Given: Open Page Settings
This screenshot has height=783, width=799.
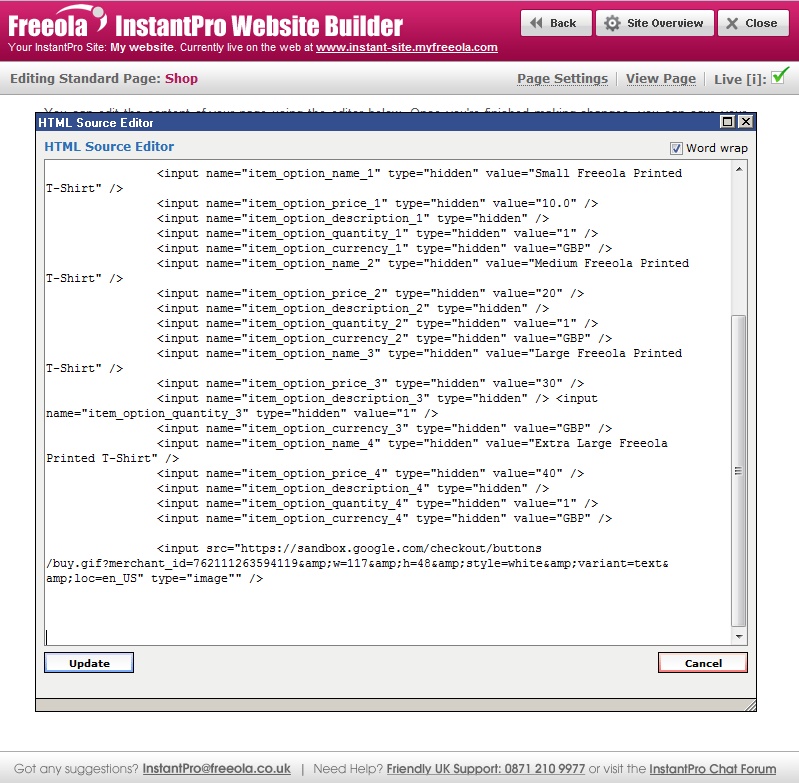Looking at the screenshot, I should 562,78.
